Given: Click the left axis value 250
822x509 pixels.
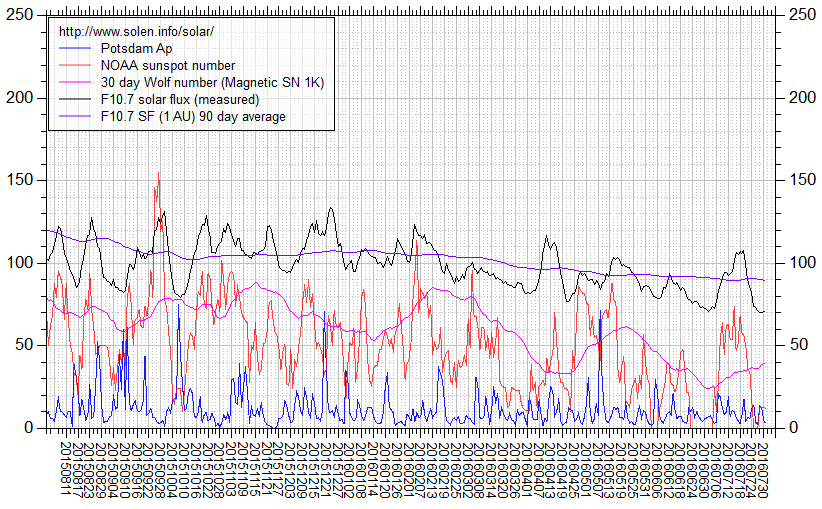Looking at the screenshot, I should click(x=19, y=15).
